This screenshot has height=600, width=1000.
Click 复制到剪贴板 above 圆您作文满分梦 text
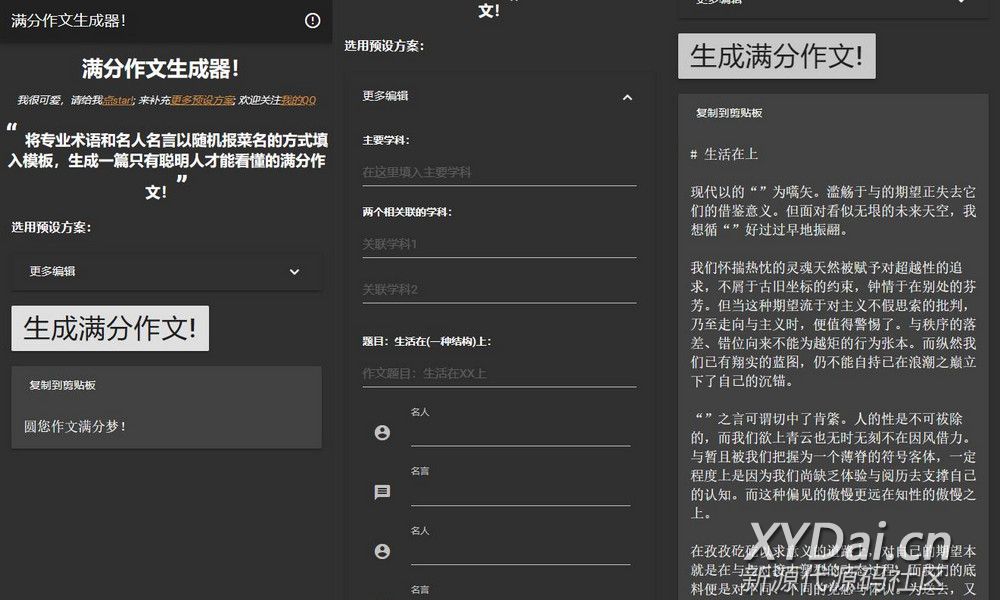coord(62,384)
